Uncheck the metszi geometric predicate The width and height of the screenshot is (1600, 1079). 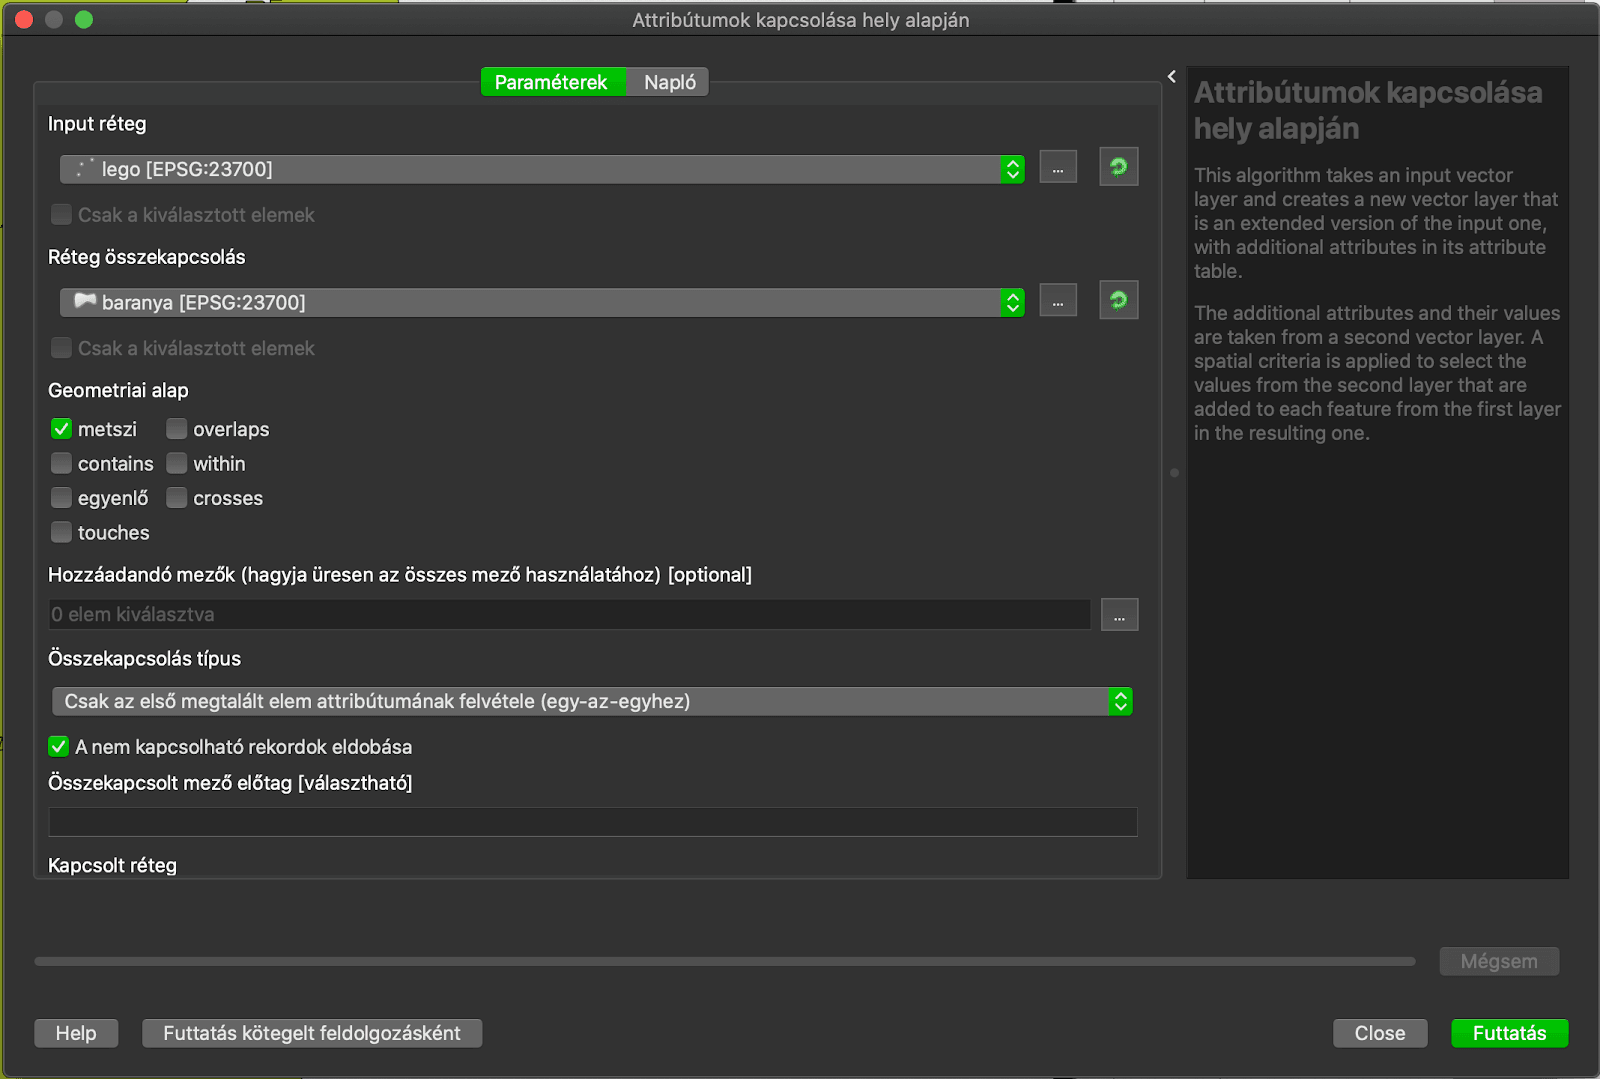click(x=62, y=429)
